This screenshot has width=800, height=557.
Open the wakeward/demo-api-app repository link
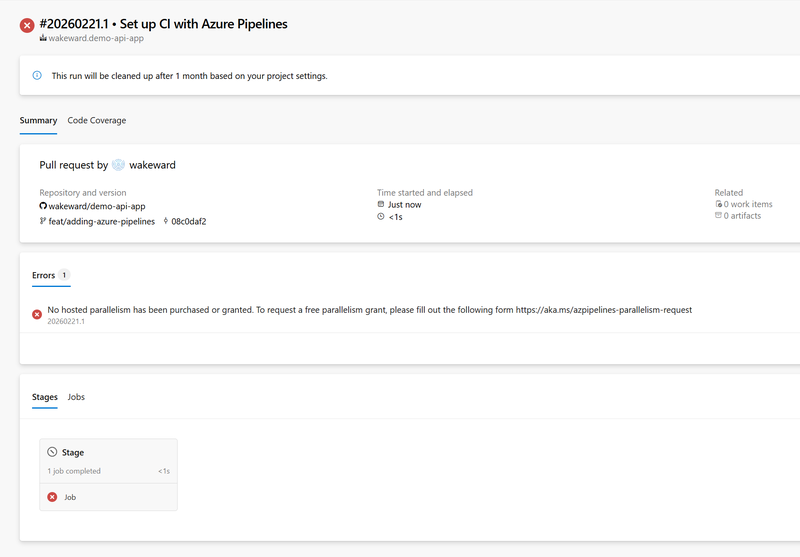coord(97,206)
